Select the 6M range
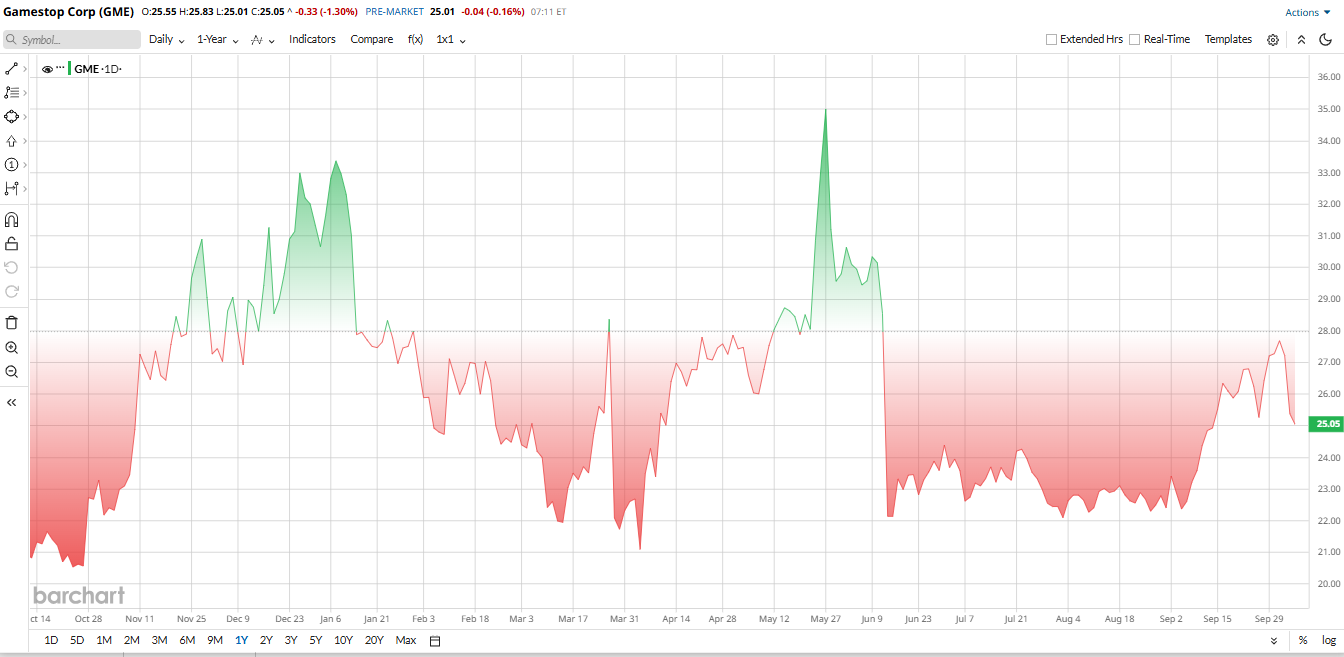The image size is (1344, 657). click(187, 640)
